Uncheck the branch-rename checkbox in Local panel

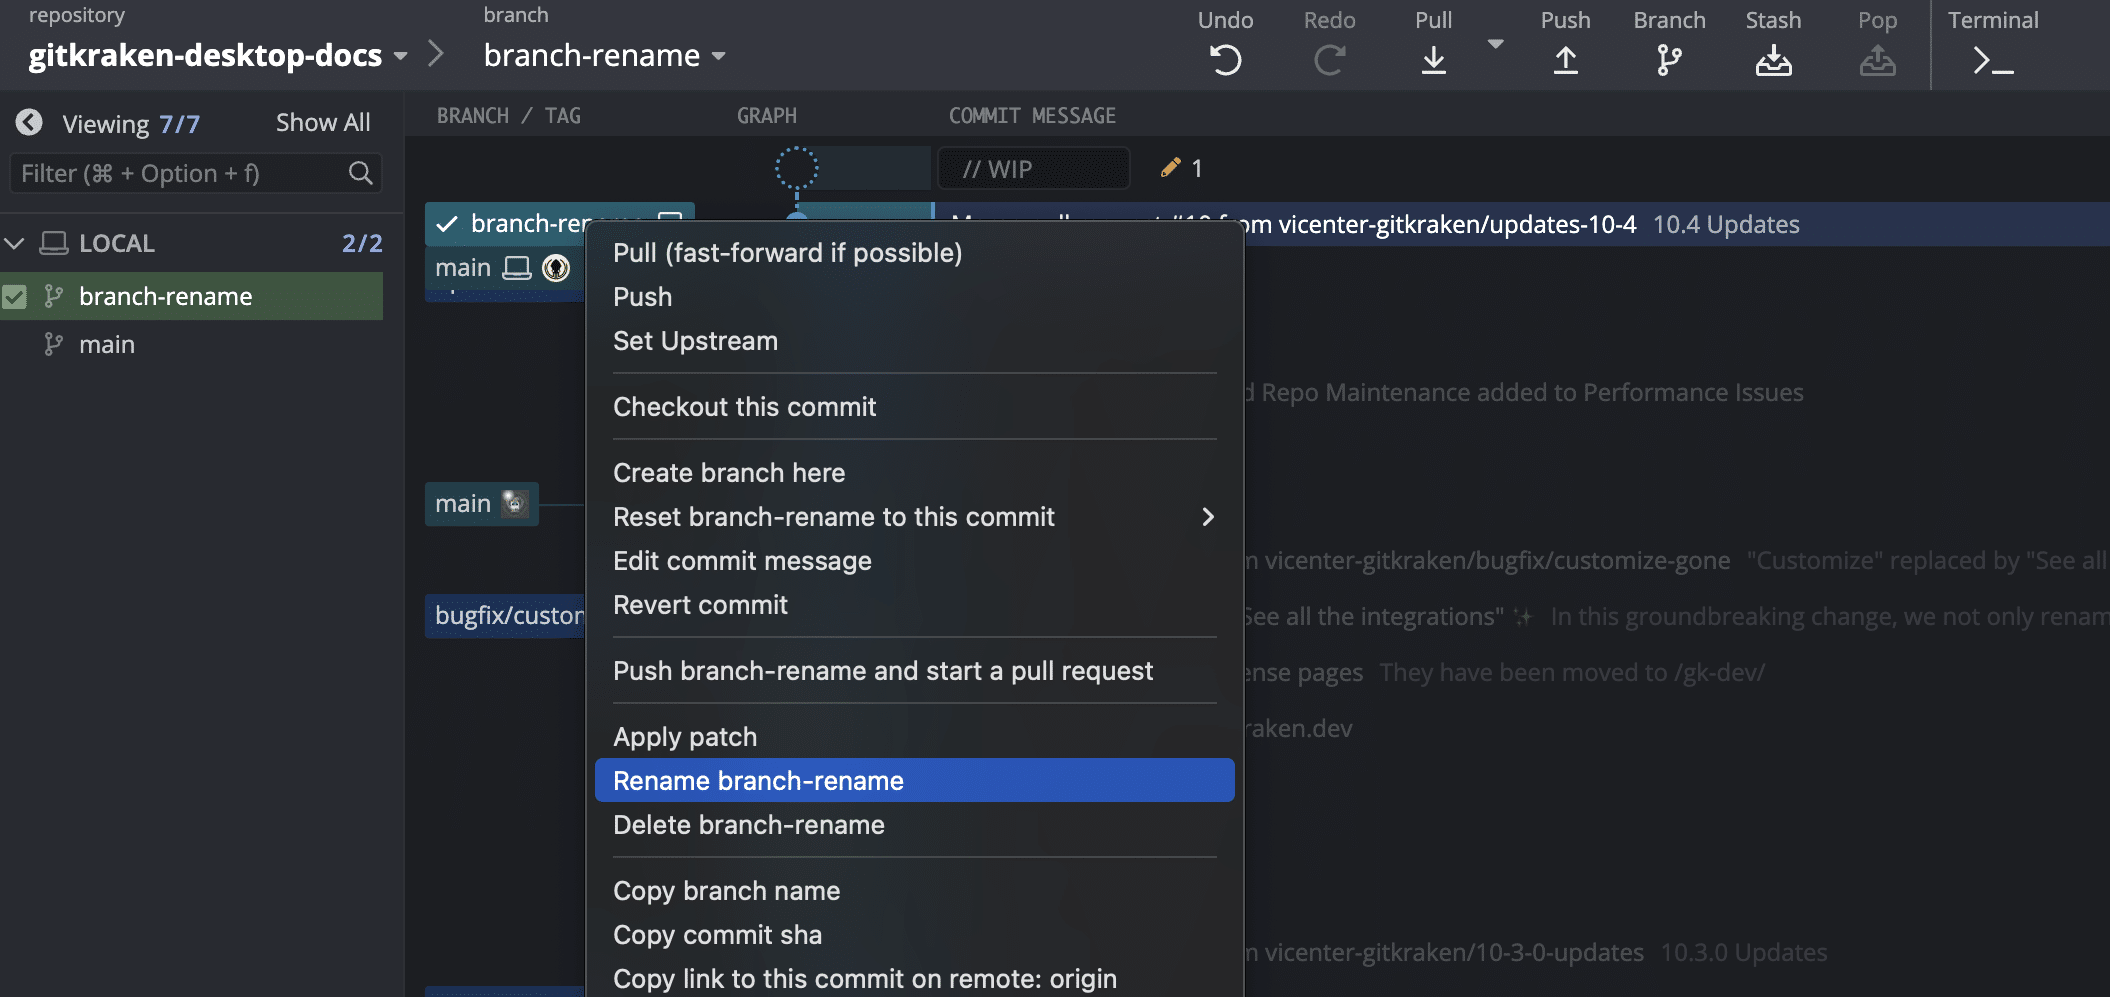coord(14,295)
